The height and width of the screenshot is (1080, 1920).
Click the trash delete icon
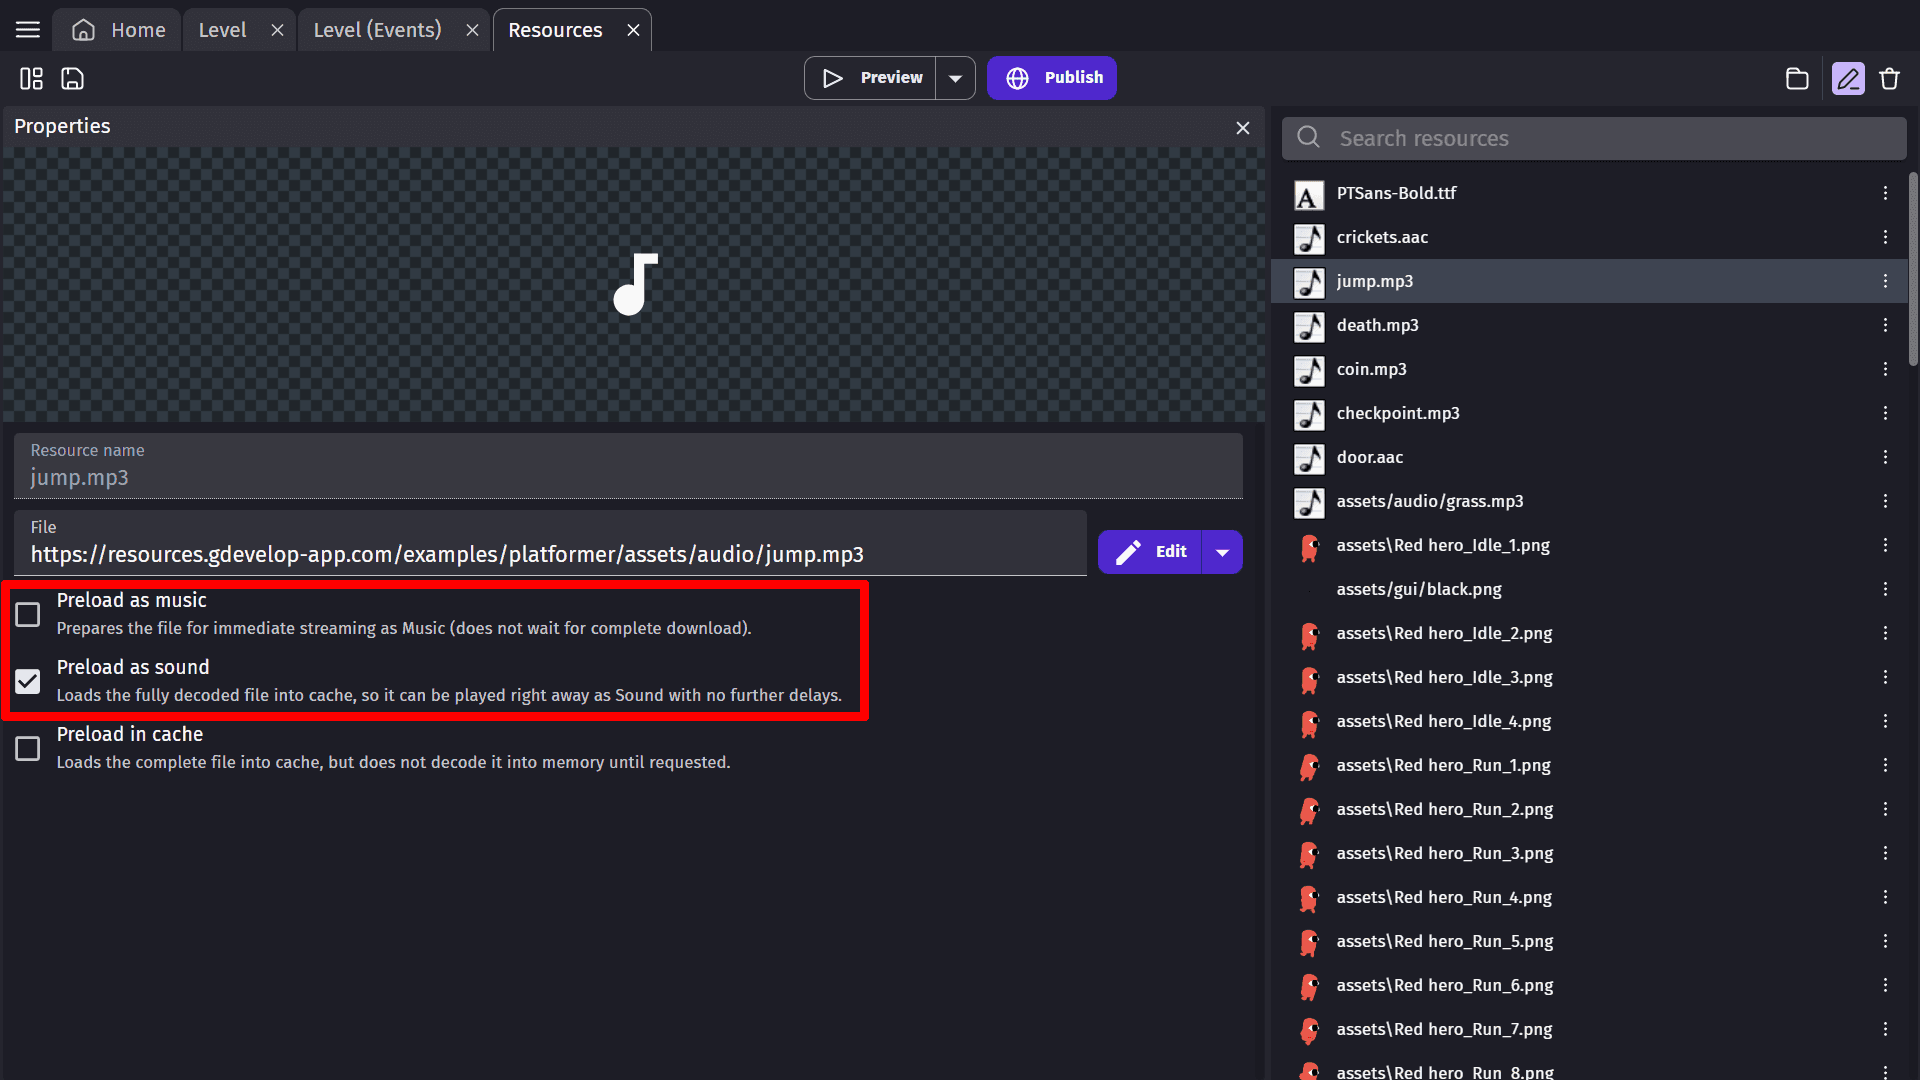click(x=1889, y=79)
